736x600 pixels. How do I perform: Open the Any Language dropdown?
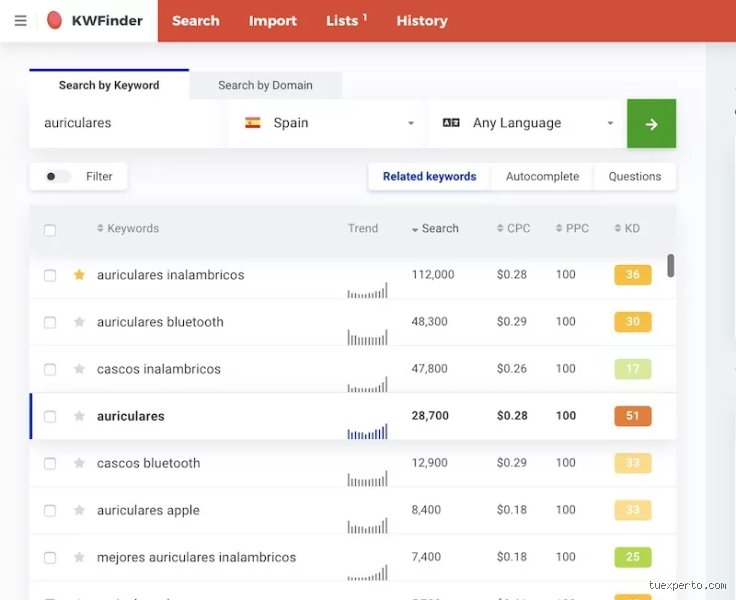tap(527, 123)
